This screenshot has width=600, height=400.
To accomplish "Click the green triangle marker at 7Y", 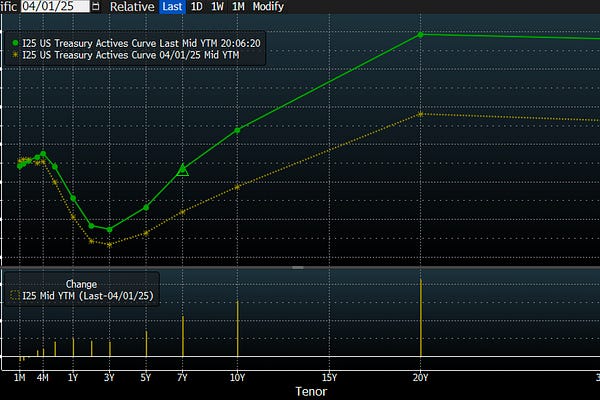I will [x=183, y=170].
